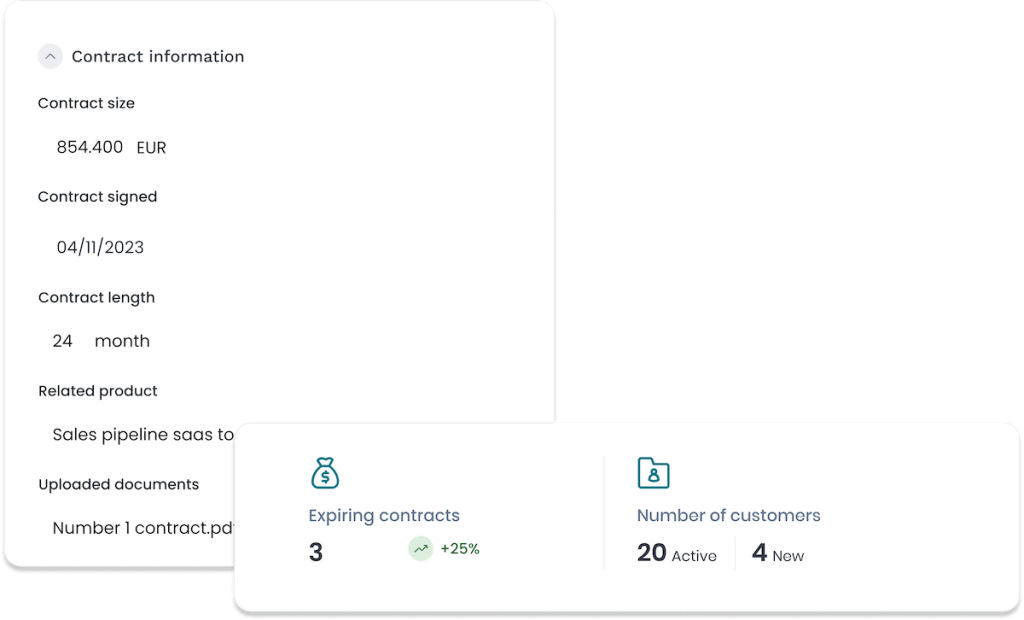Click the 4 New customers figure

pyautogui.click(x=777, y=554)
